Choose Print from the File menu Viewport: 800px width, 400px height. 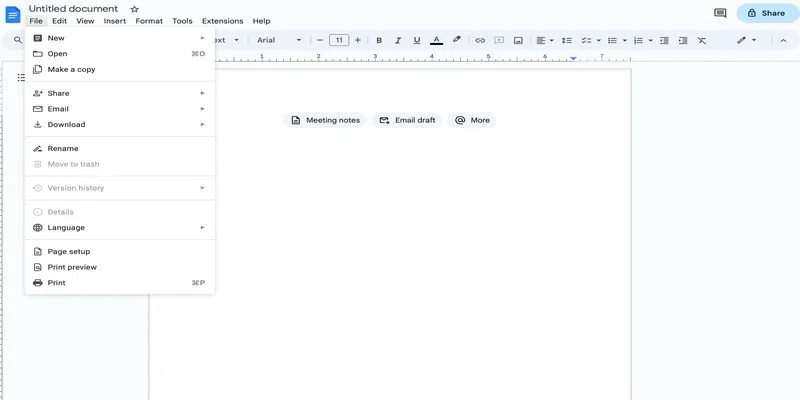point(119,283)
